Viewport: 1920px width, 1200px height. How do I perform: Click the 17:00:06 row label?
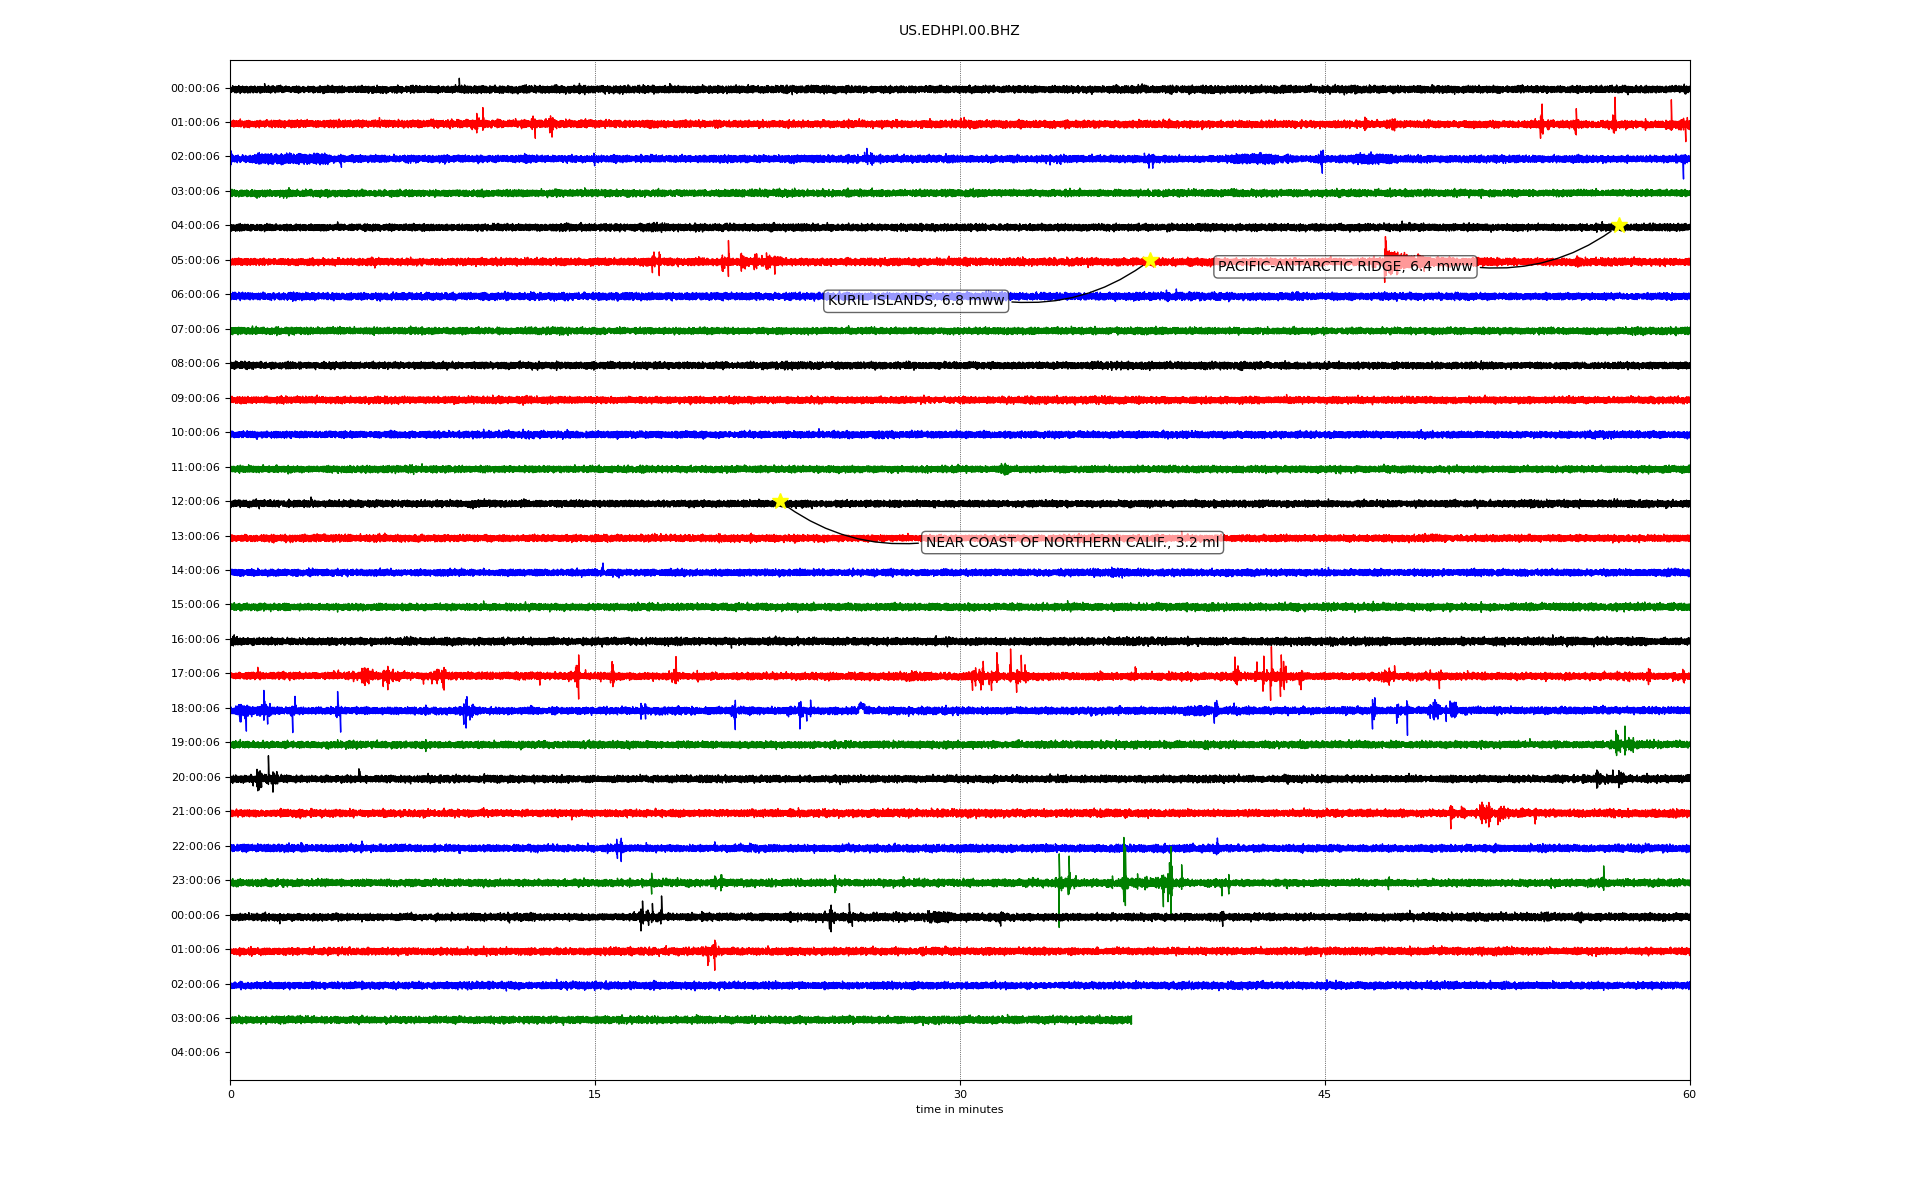coord(195,673)
